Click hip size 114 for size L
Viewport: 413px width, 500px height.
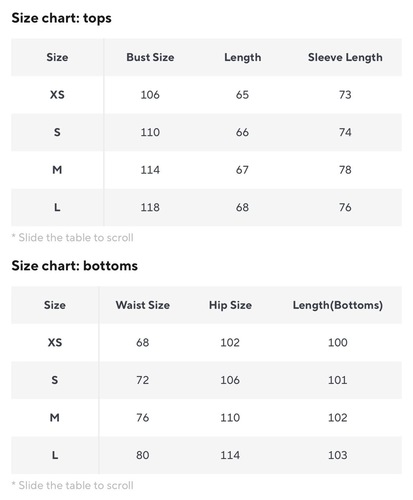pos(230,455)
